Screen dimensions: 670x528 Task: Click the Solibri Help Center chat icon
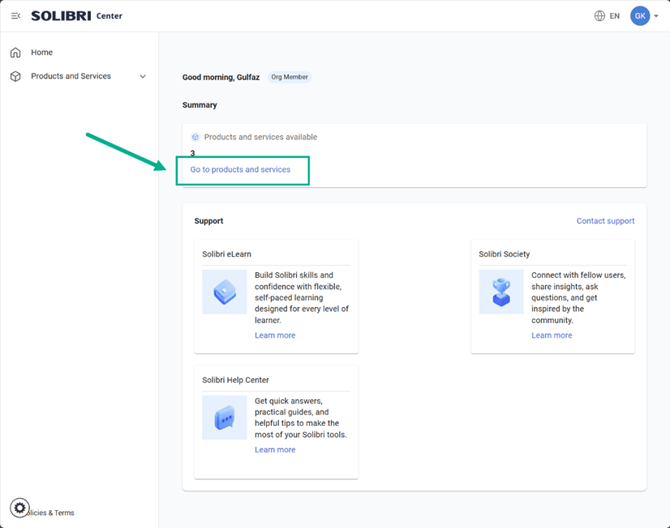224,417
